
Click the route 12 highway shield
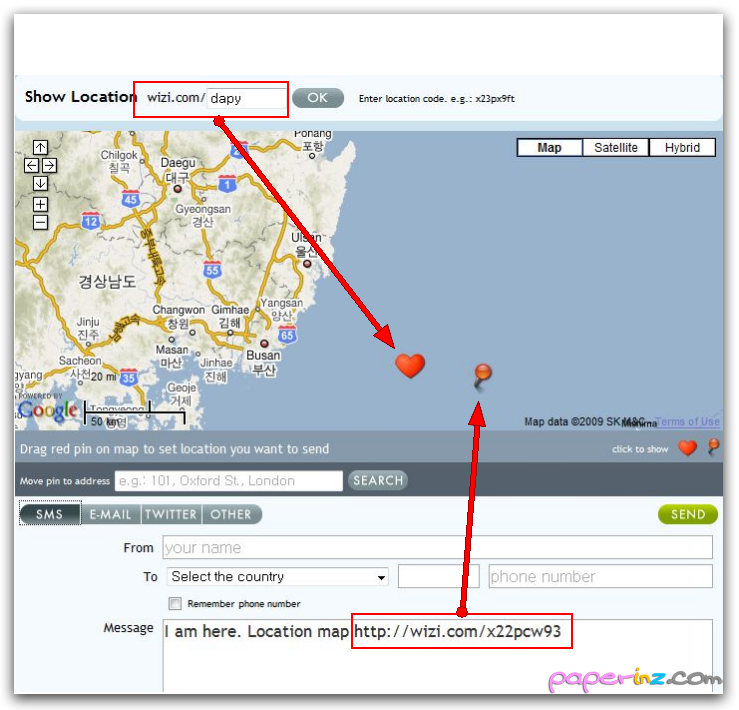click(90, 221)
